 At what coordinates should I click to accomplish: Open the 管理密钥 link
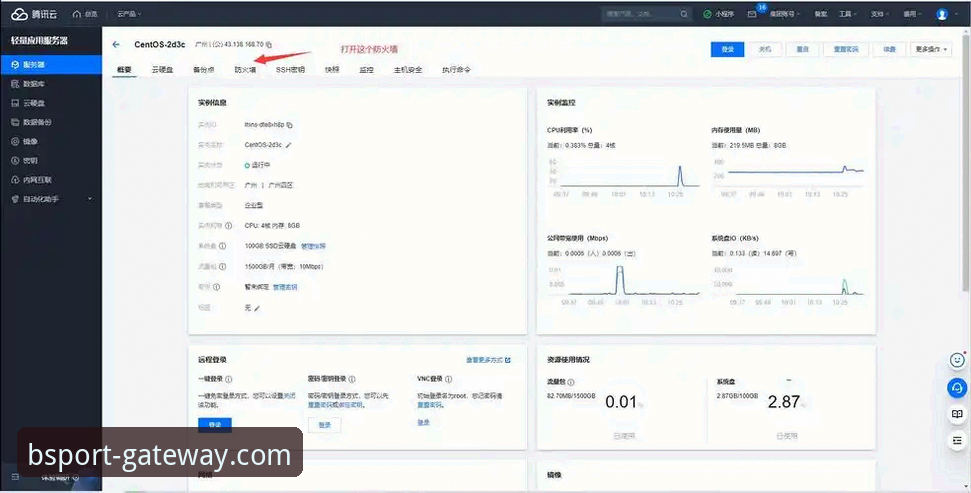pos(285,287)
